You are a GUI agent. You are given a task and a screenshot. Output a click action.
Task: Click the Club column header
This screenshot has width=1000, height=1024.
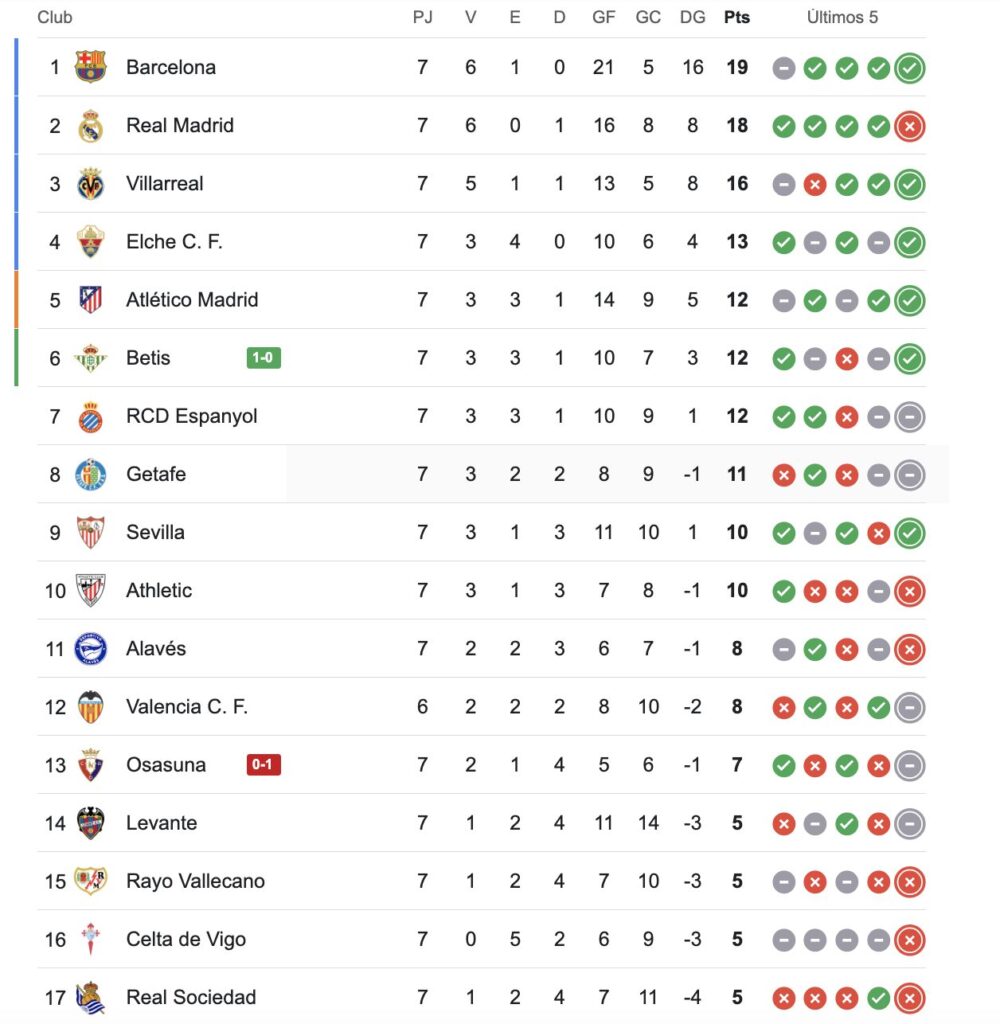[55, 18]
